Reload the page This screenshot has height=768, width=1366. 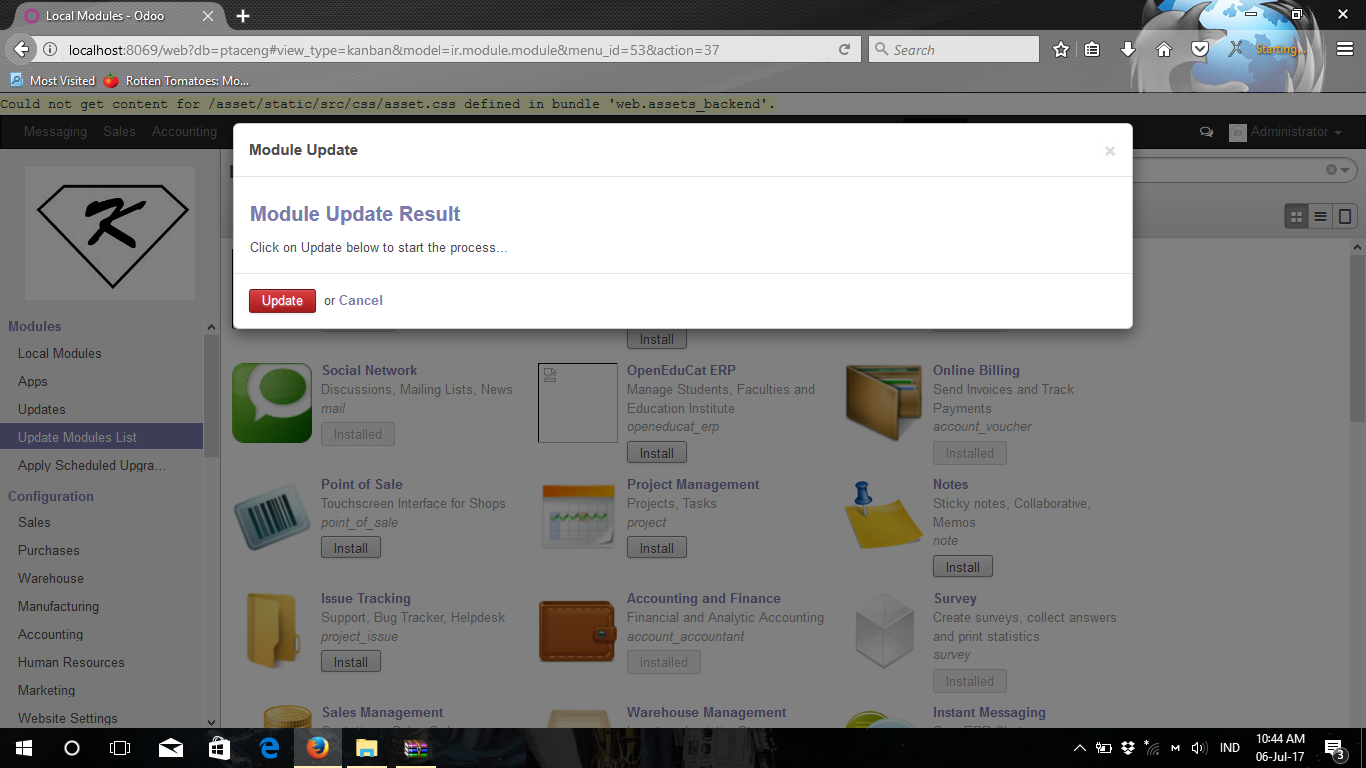(x=845, y=50)
